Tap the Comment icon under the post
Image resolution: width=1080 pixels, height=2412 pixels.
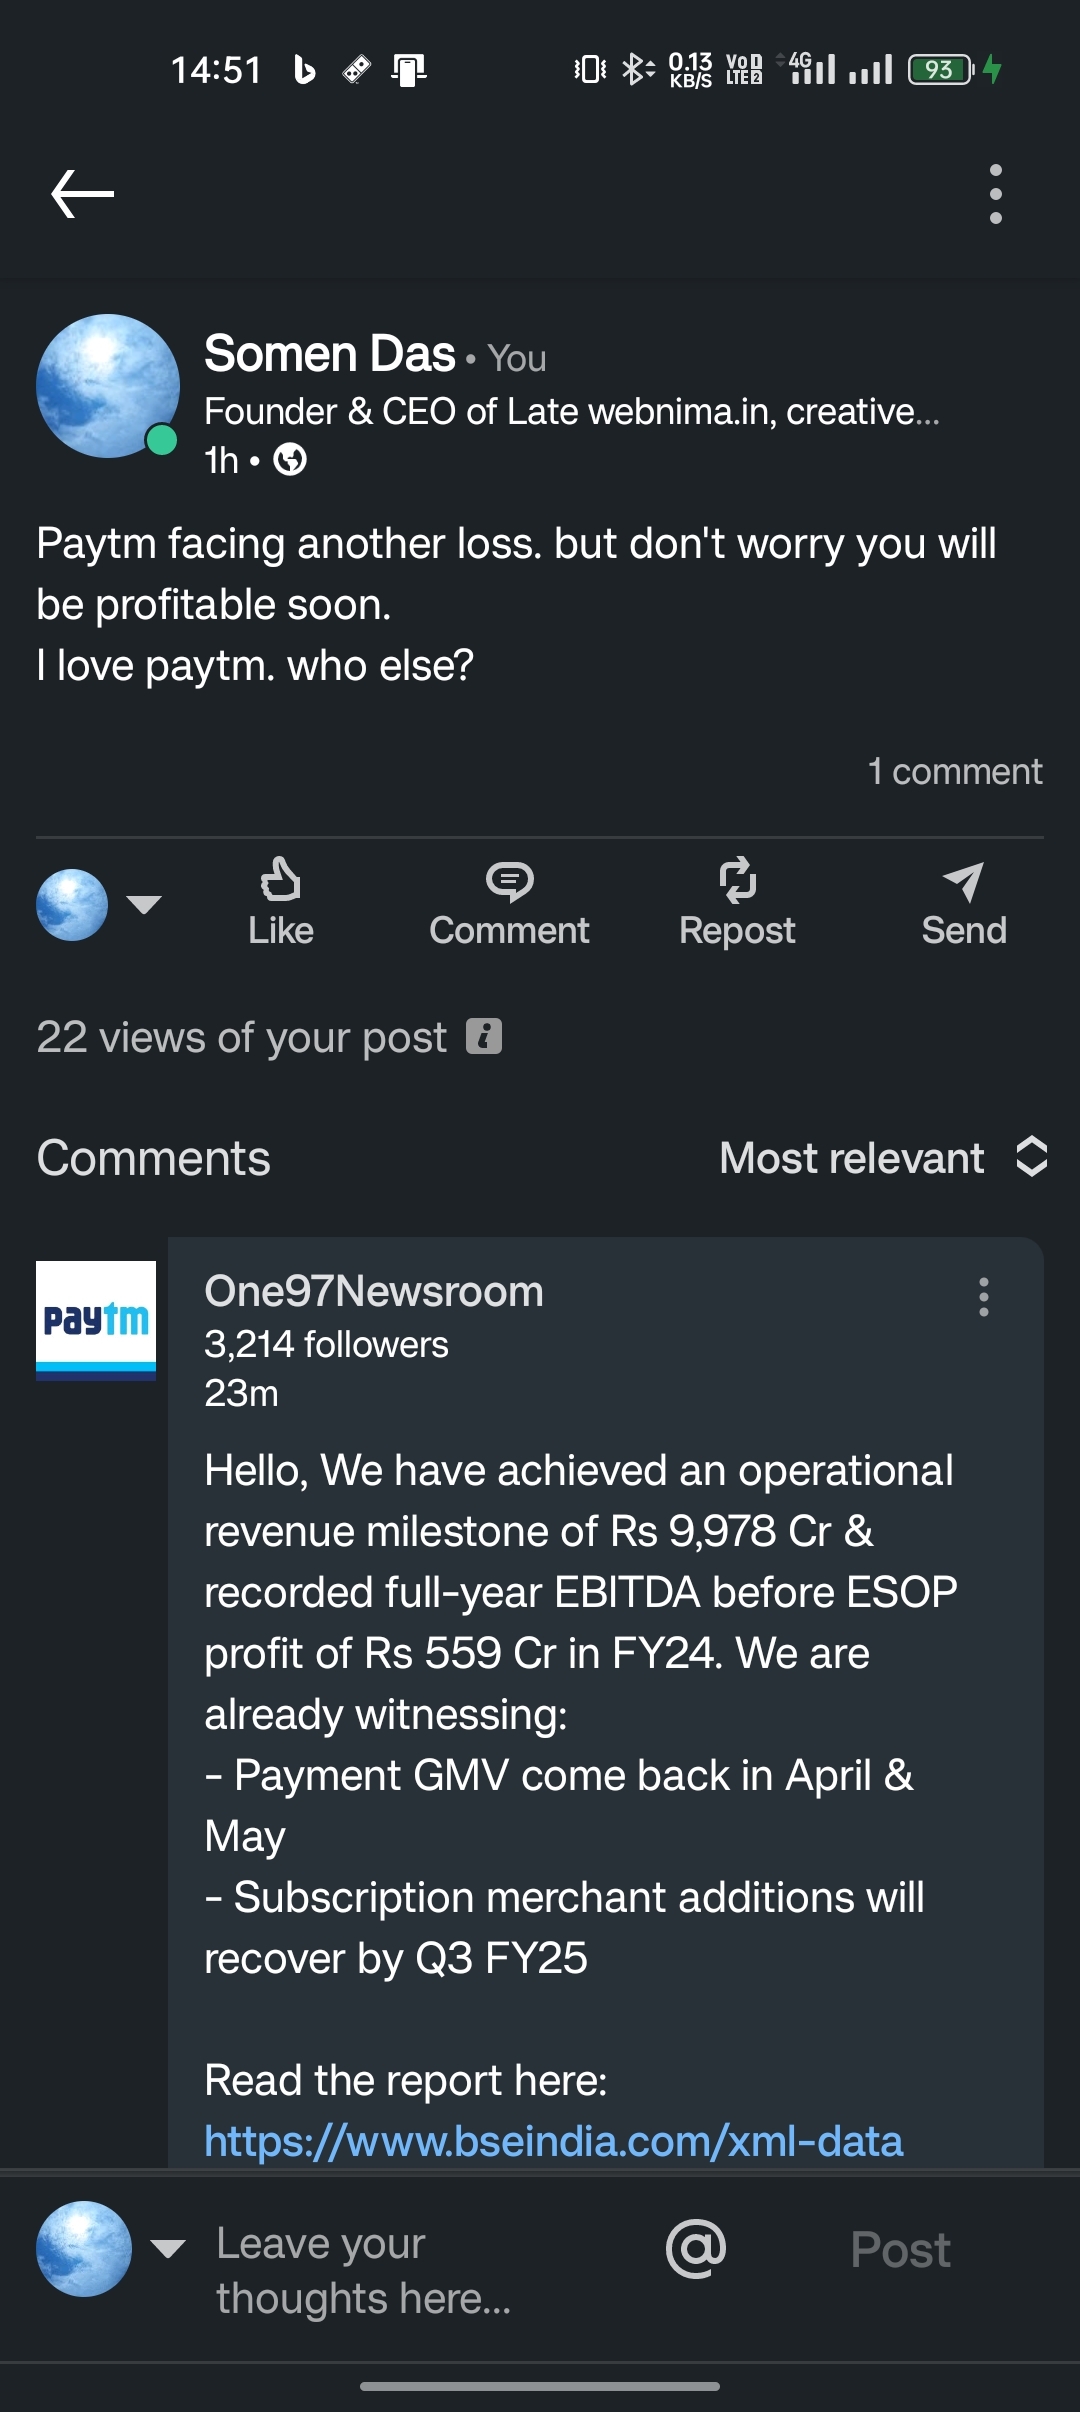509,902
